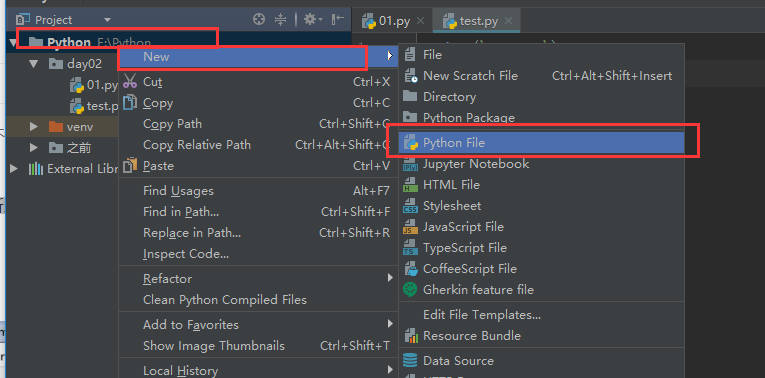Open the Project view dropdown
765x378 pixels.
[107, 20]
